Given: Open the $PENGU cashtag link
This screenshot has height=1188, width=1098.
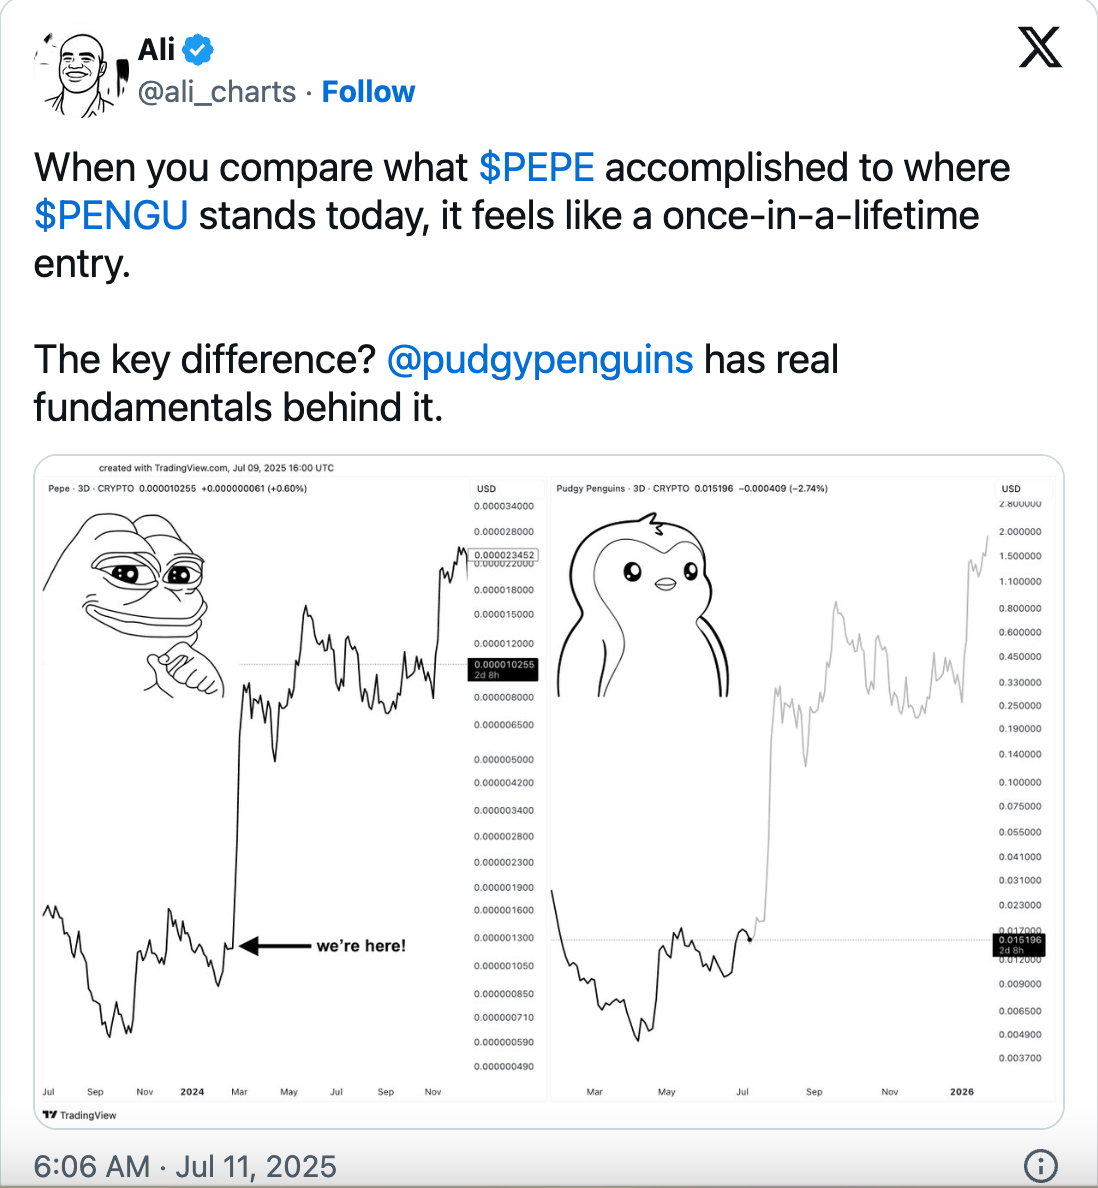Looking at the screenshot, I should click(111, 216).
